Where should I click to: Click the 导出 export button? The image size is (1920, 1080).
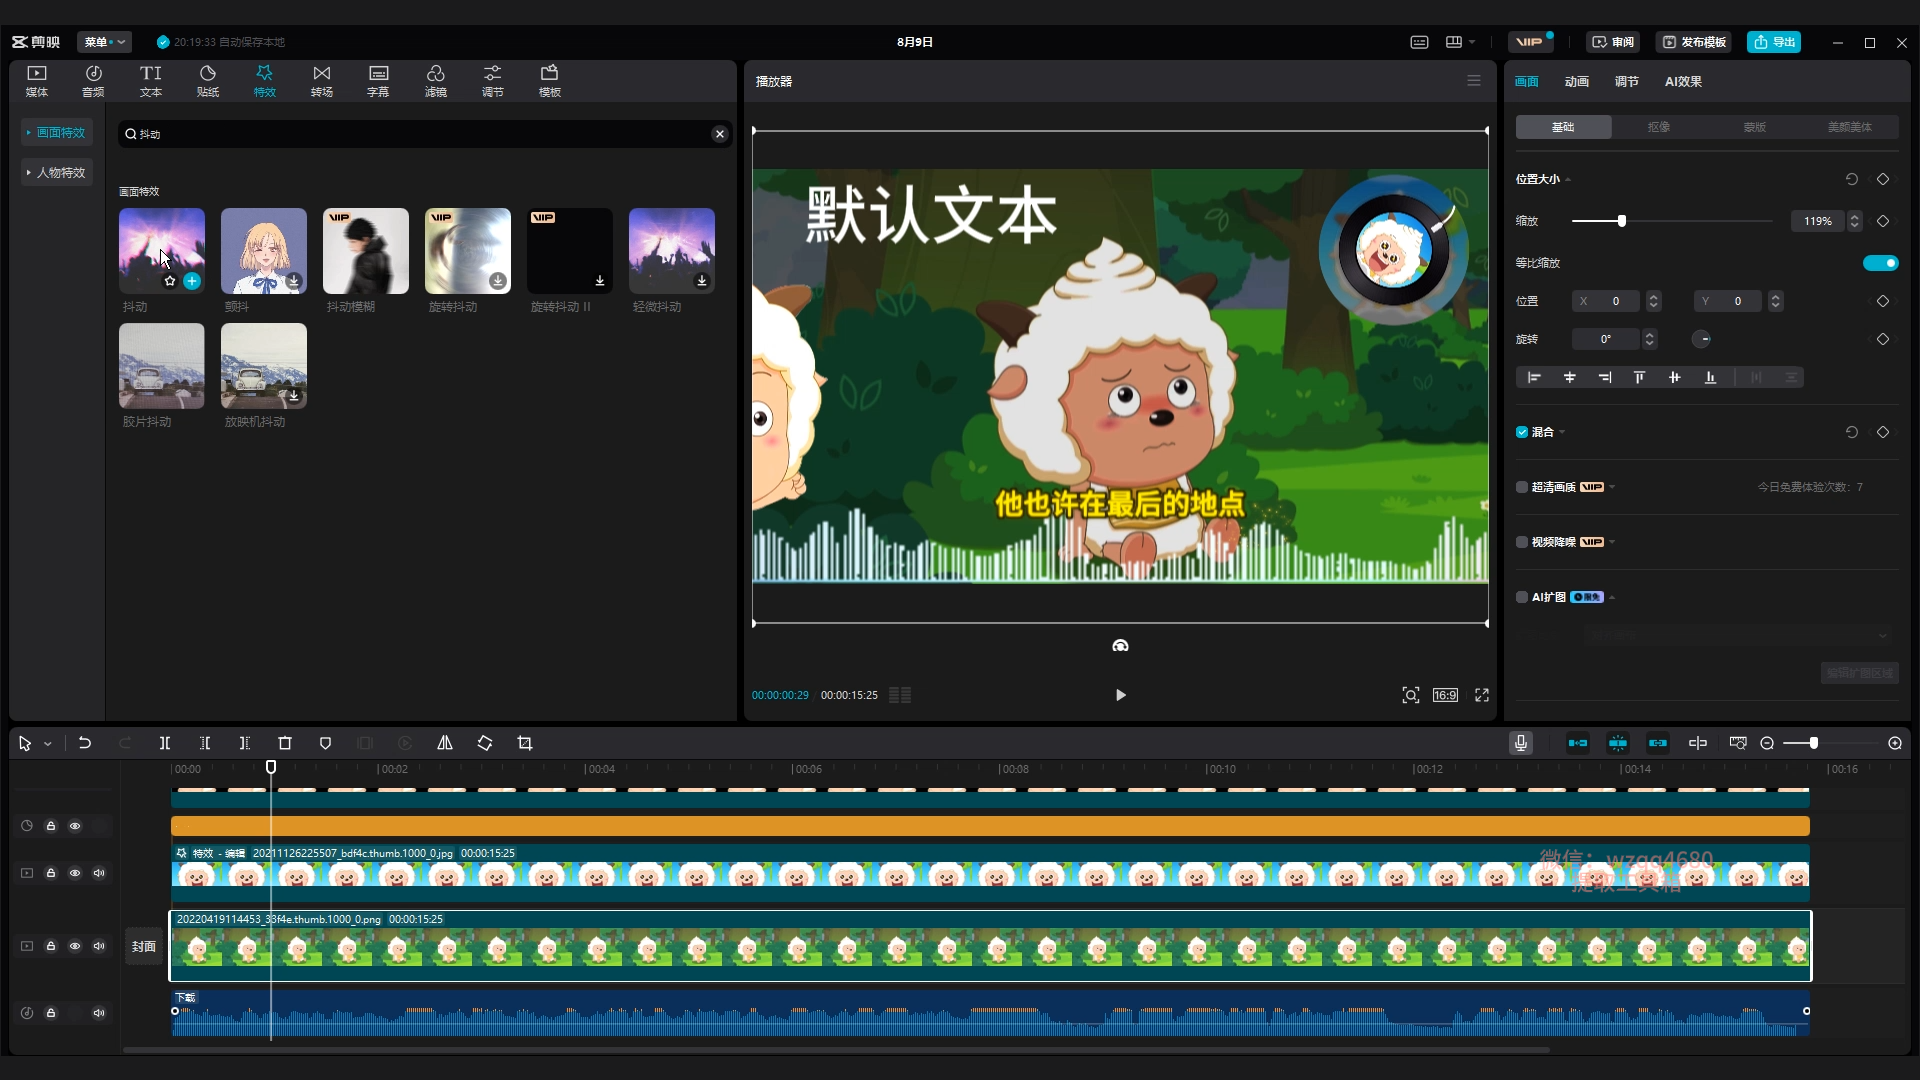1774,42
